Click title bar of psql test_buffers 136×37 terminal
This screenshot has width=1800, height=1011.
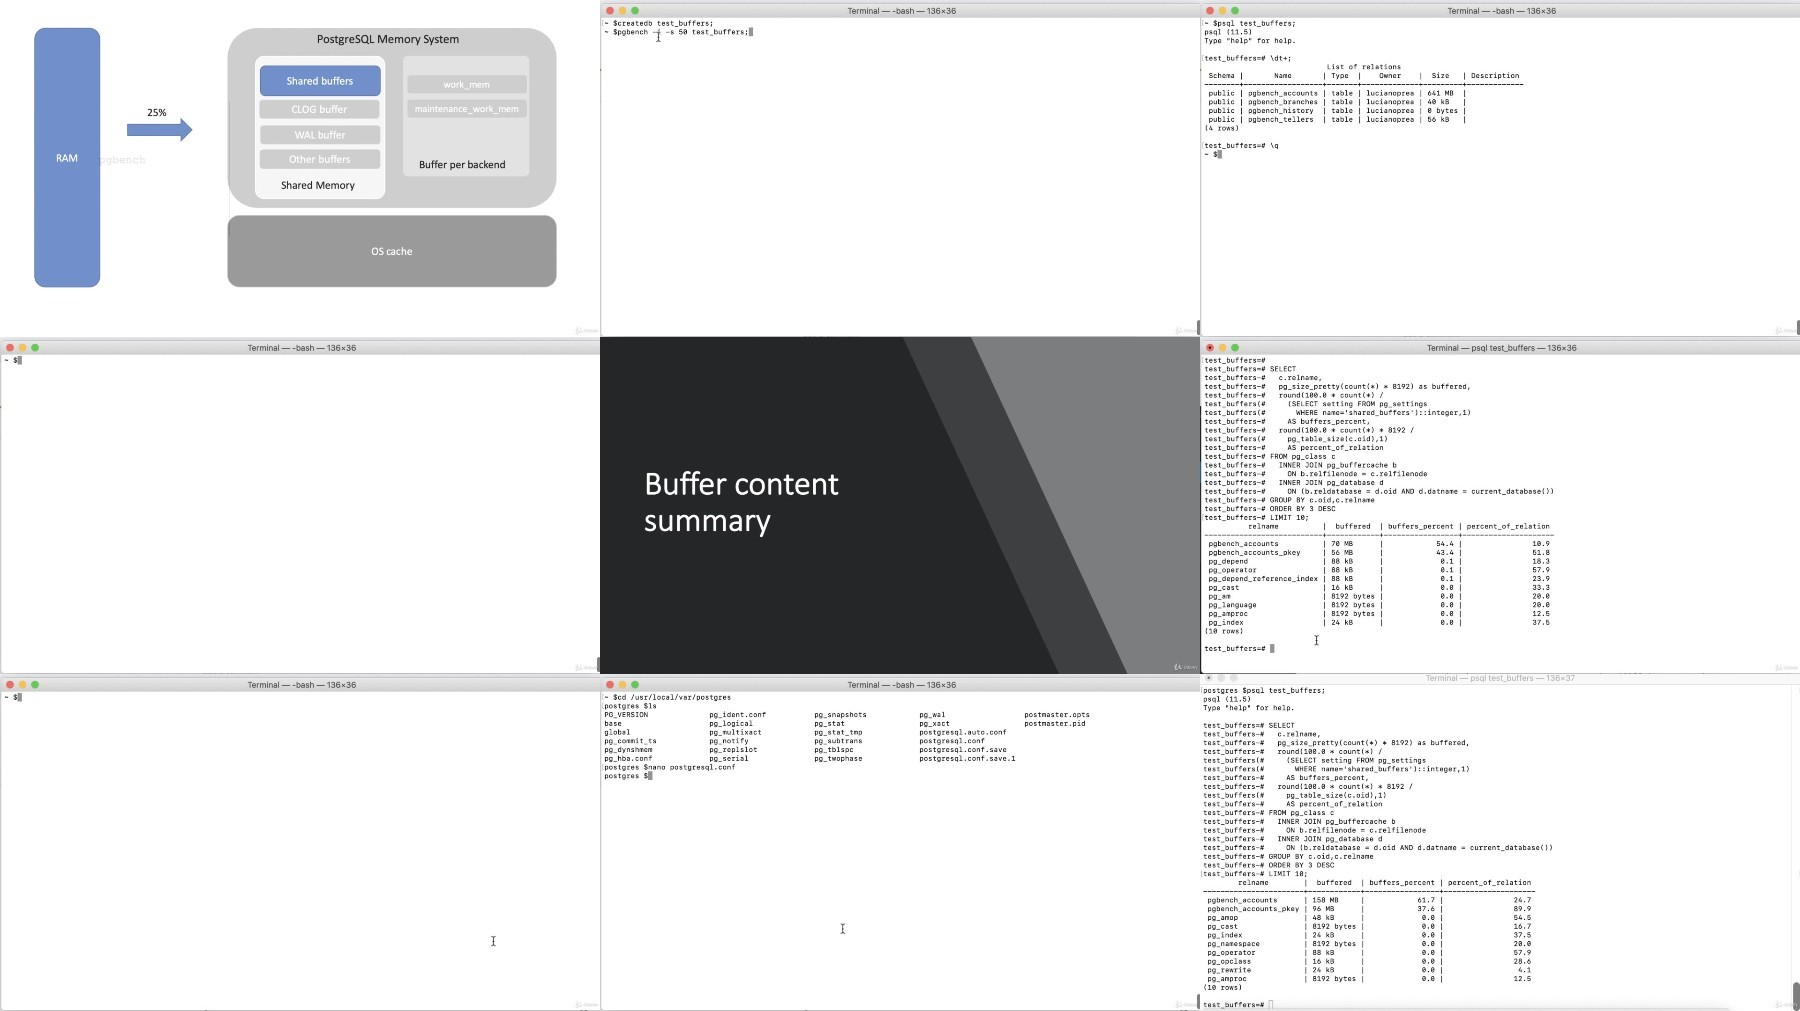pyautogui.click(x=1500, y=678)
